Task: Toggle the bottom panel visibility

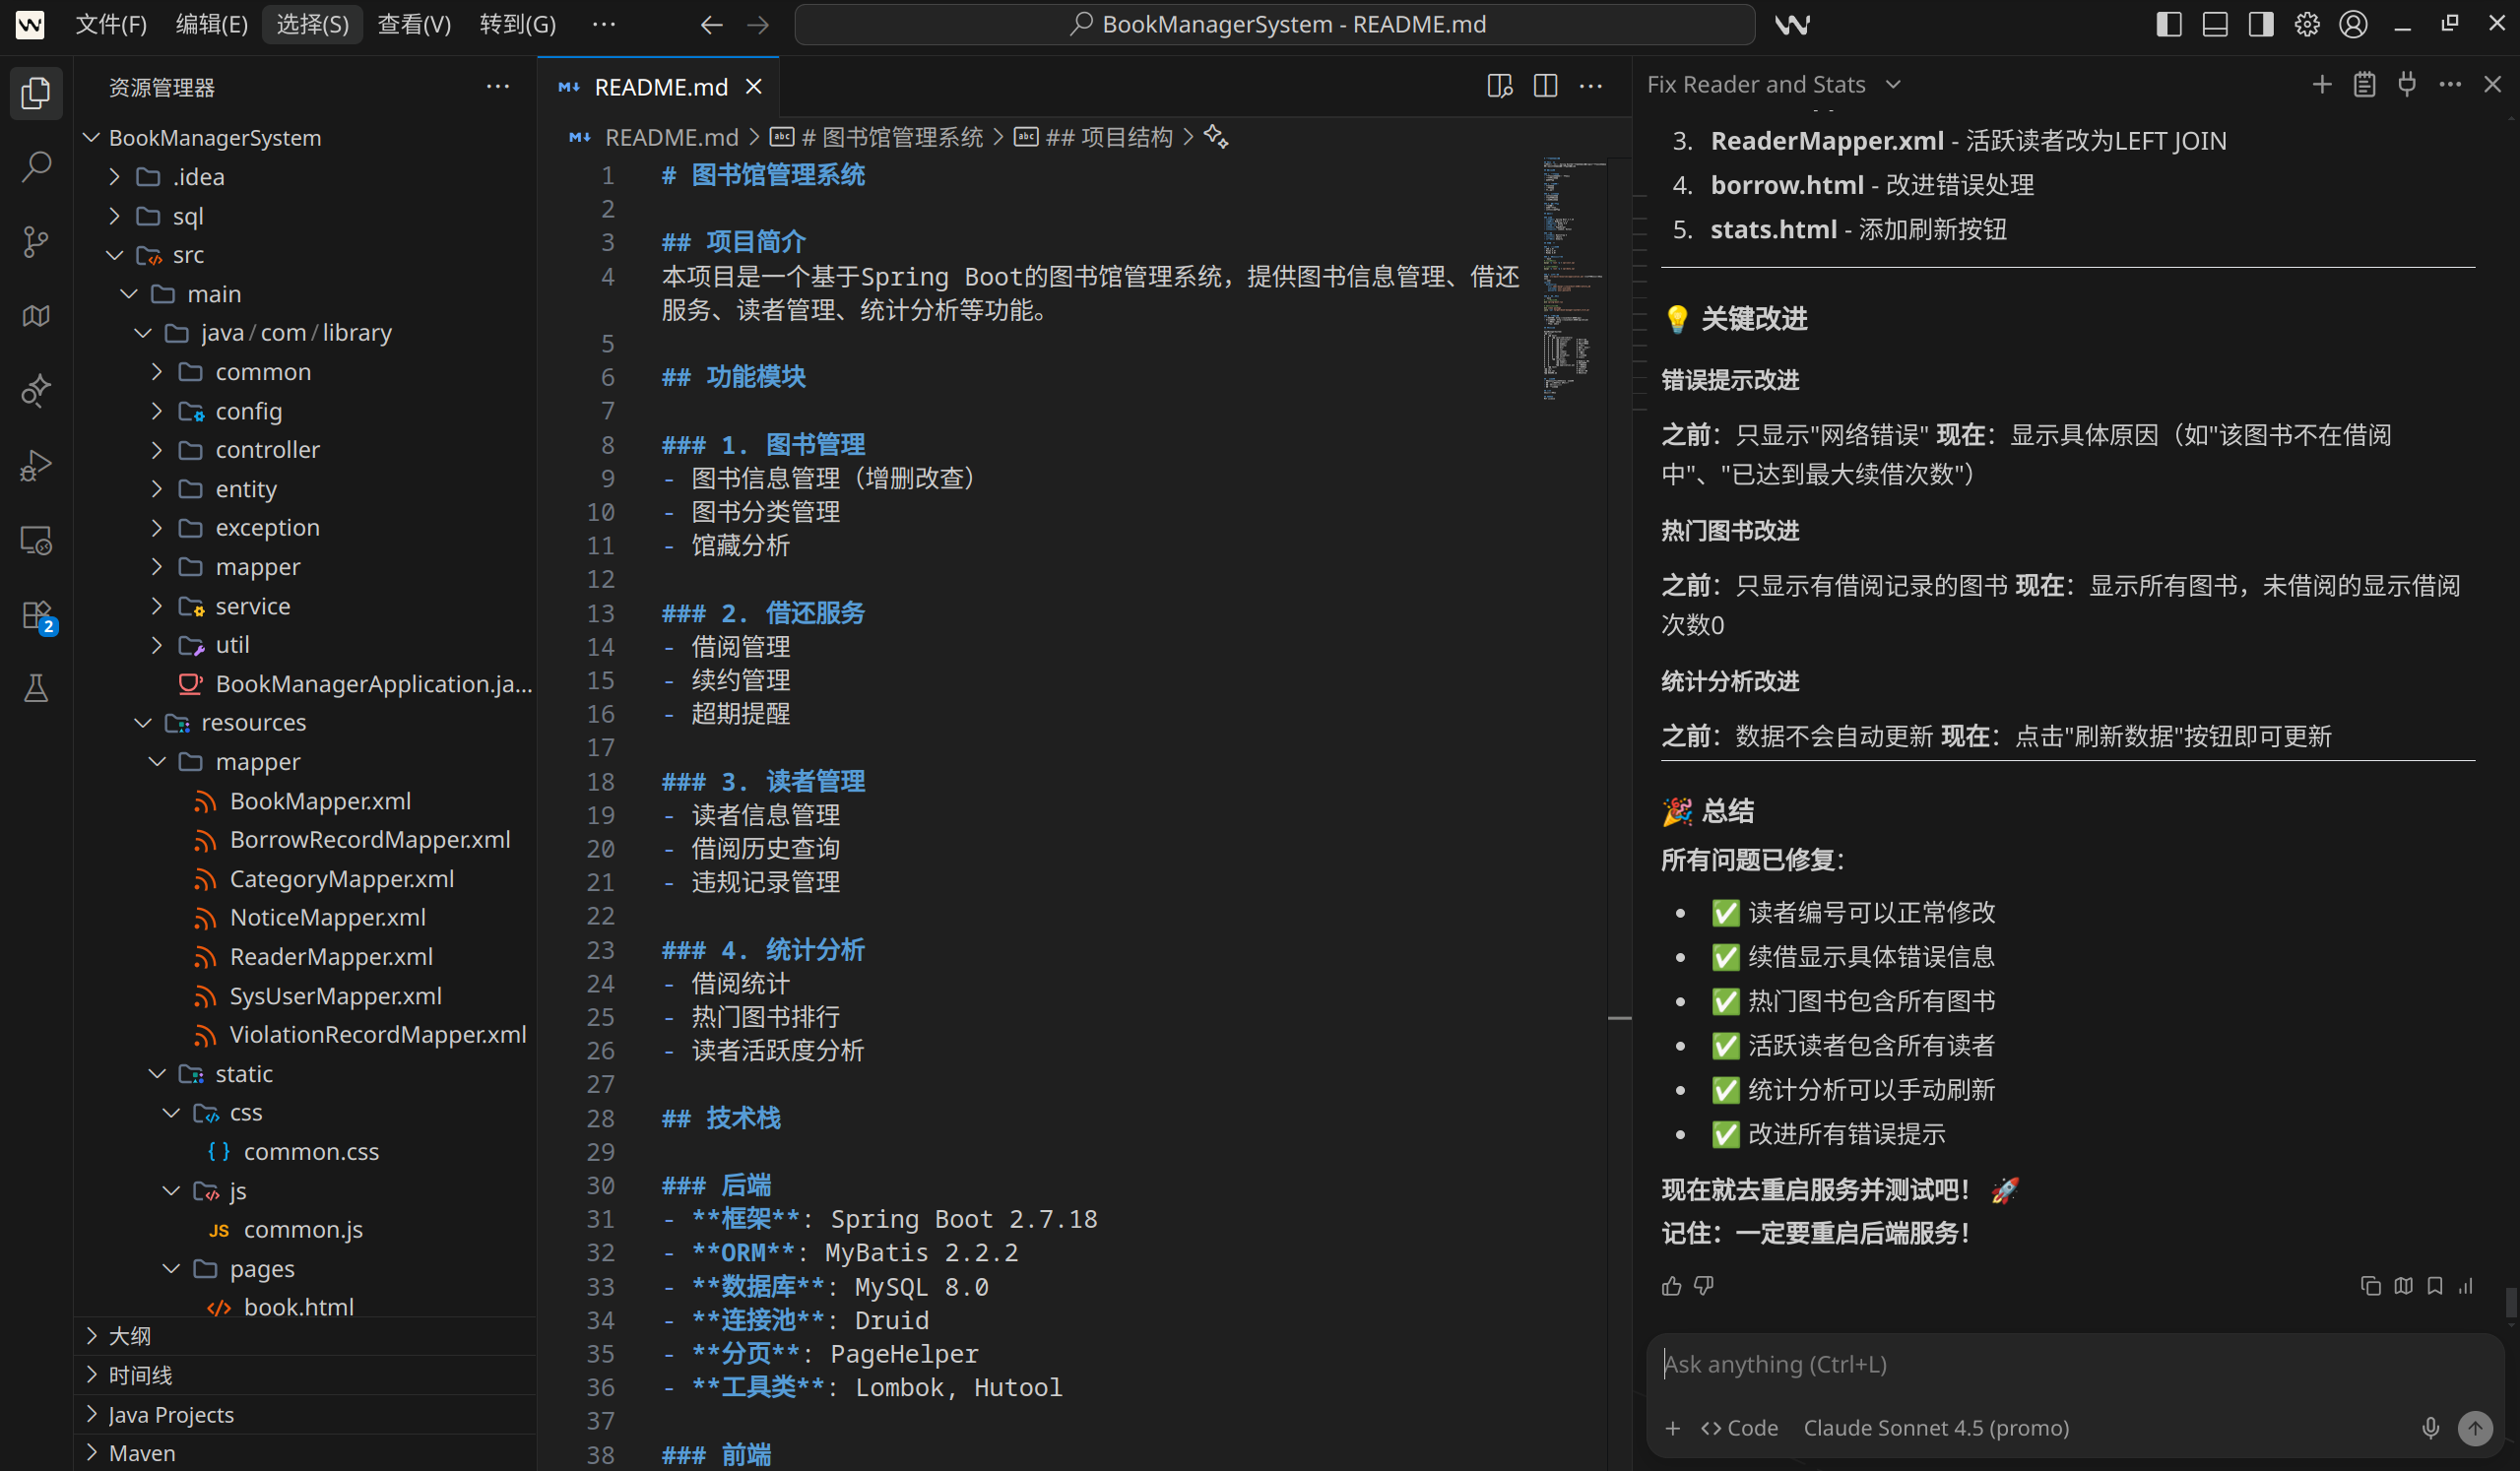Action: (x=2214, y=24)
